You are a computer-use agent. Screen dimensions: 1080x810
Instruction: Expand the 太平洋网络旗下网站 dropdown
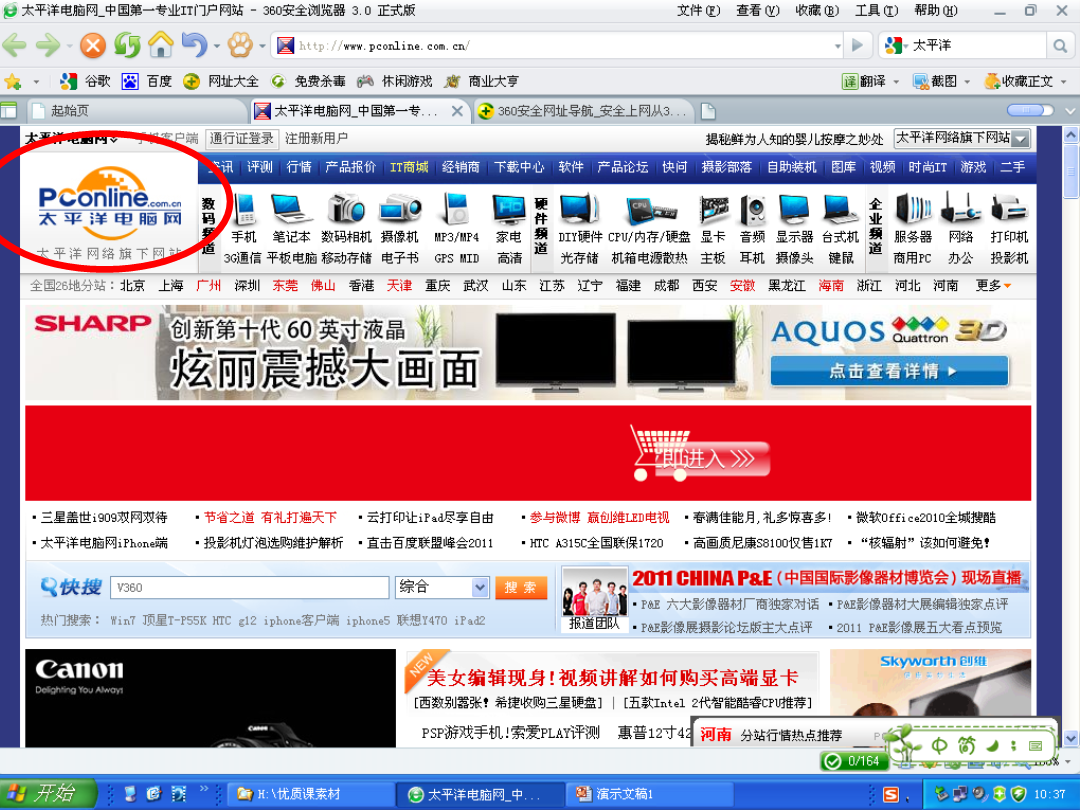point(1021,138)
